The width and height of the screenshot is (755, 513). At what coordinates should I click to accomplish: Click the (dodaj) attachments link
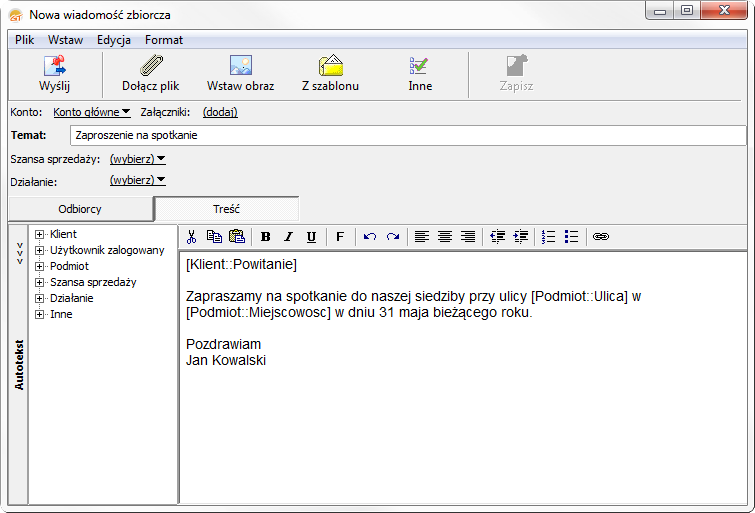(x=220, y=112)
